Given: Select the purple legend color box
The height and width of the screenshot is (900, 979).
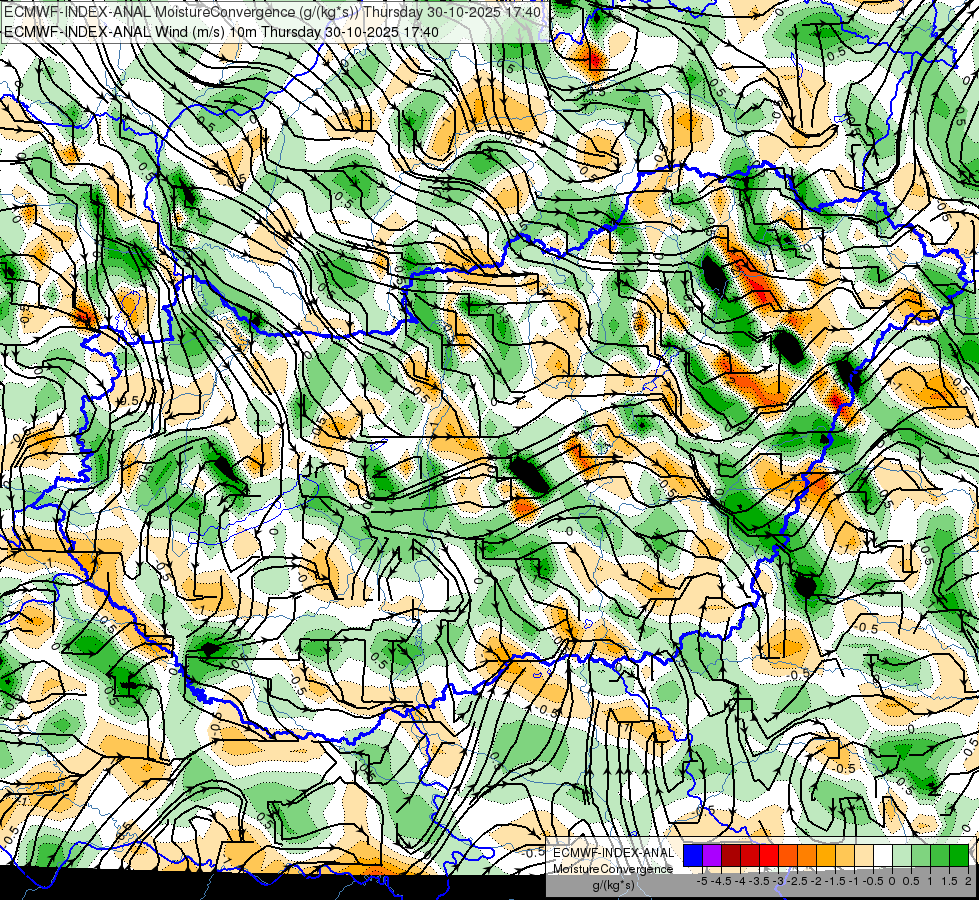Looking at the screenshot, I should click(x=712, y=855).
